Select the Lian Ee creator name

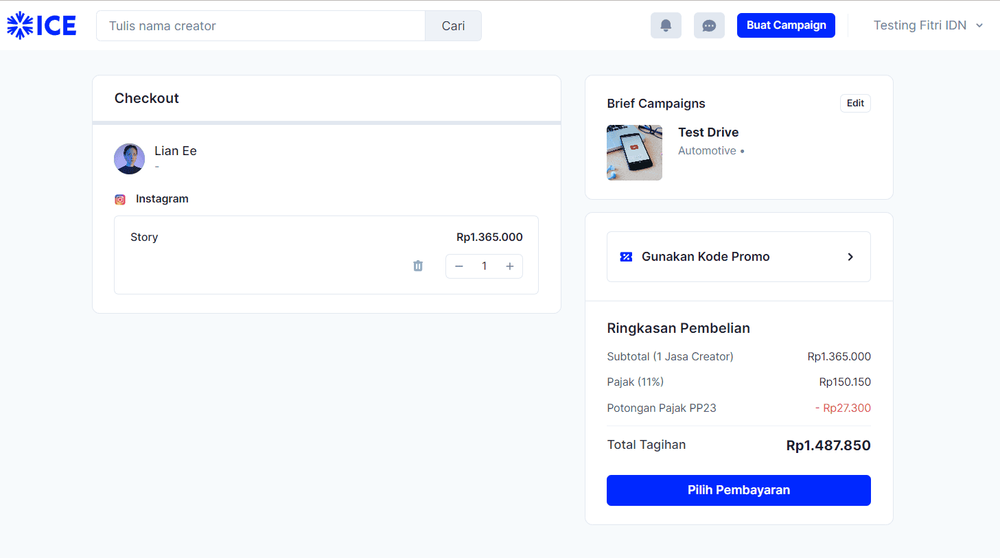pos(175,151)
